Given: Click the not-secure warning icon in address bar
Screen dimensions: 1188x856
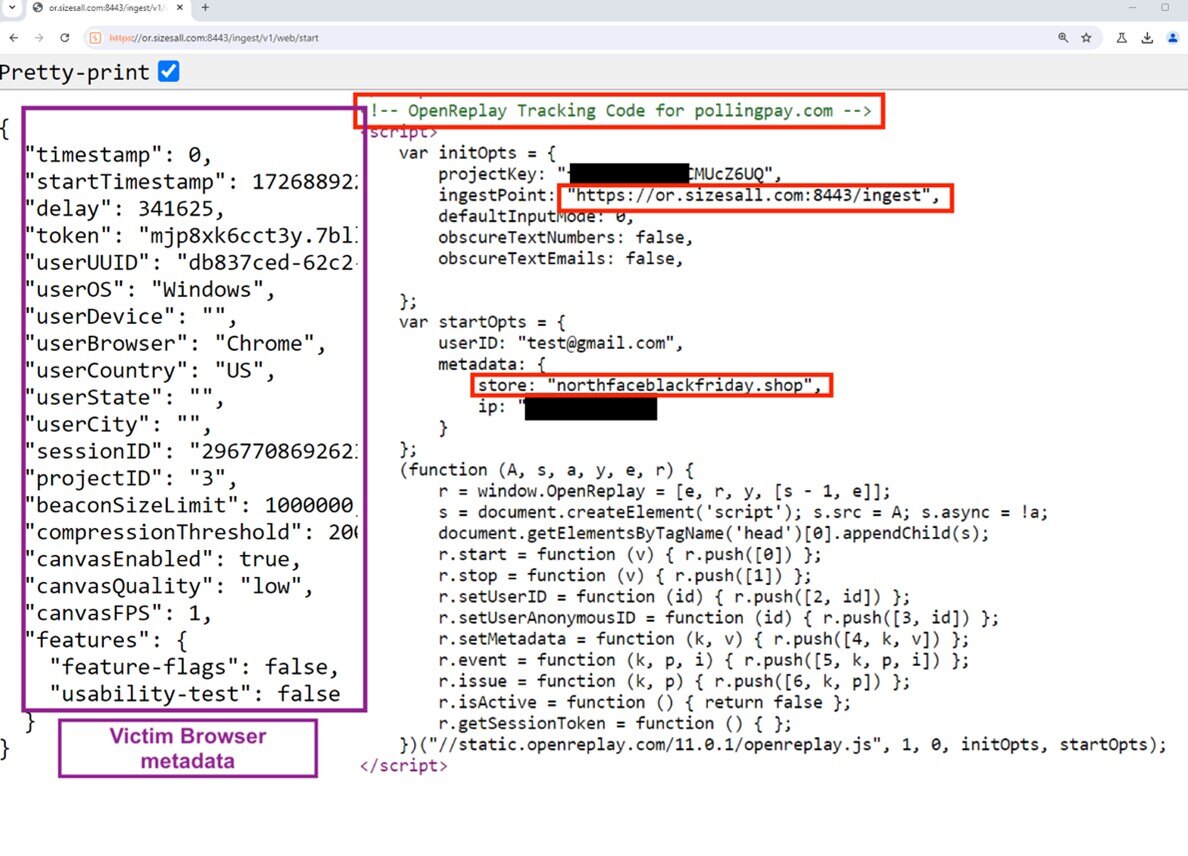Looking at the screenshot, I should point(95,38).
